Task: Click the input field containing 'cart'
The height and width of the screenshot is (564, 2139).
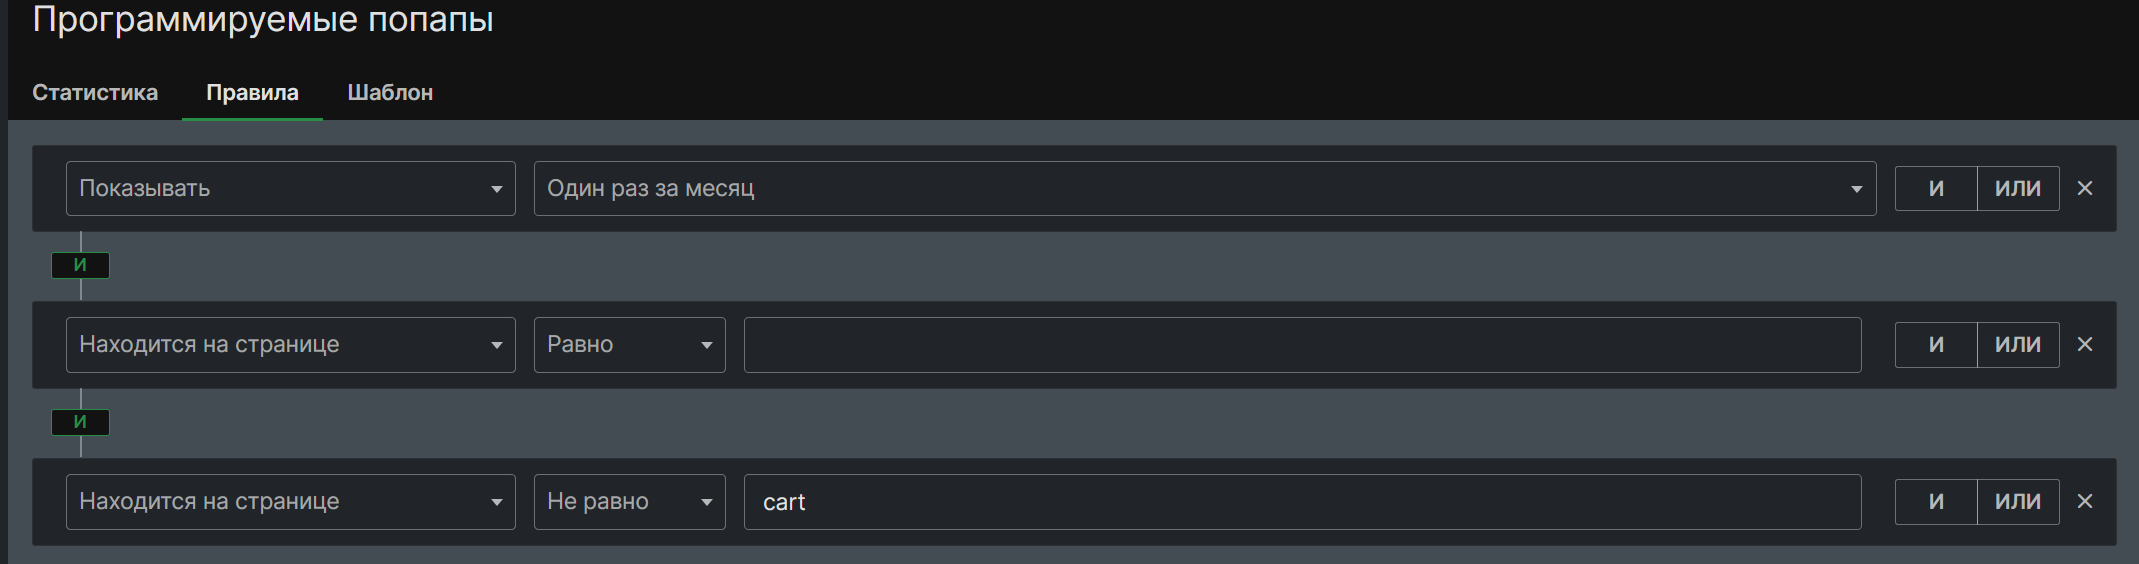Action: coord(1302,501)
